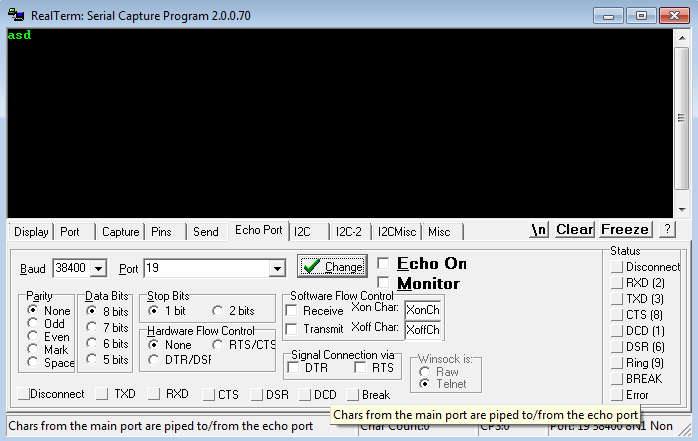Select Space parity
The image size is (698, 441).
pos(32,362)
